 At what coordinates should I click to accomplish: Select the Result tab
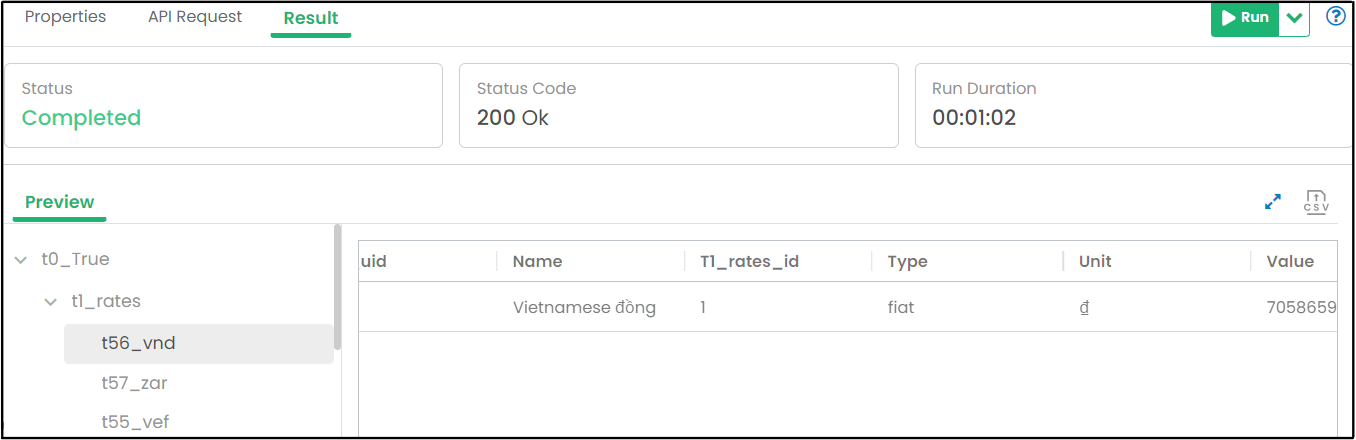pyautogui.click(x=311, y=18)
